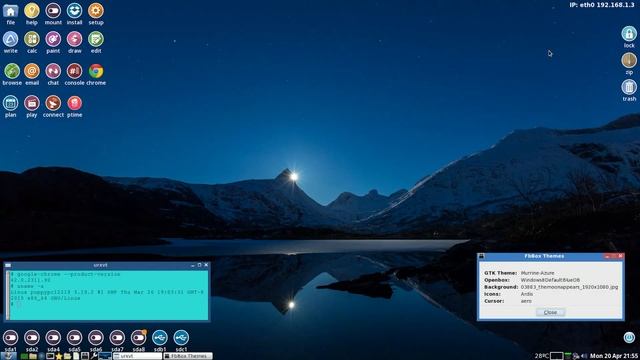Viewport: 640px width, 360px height.
Task: Launch the play media desktop icon
Action: 32,103
